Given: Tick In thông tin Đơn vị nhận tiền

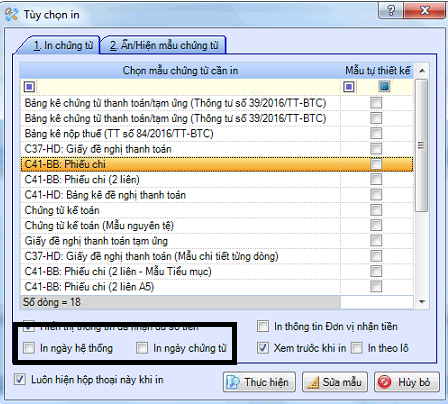Looking at the screenshot, I should pos(263,326).
